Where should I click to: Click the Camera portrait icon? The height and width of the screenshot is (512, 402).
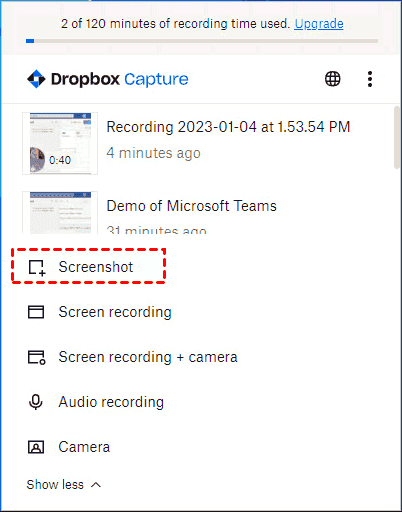pos(36,447)
